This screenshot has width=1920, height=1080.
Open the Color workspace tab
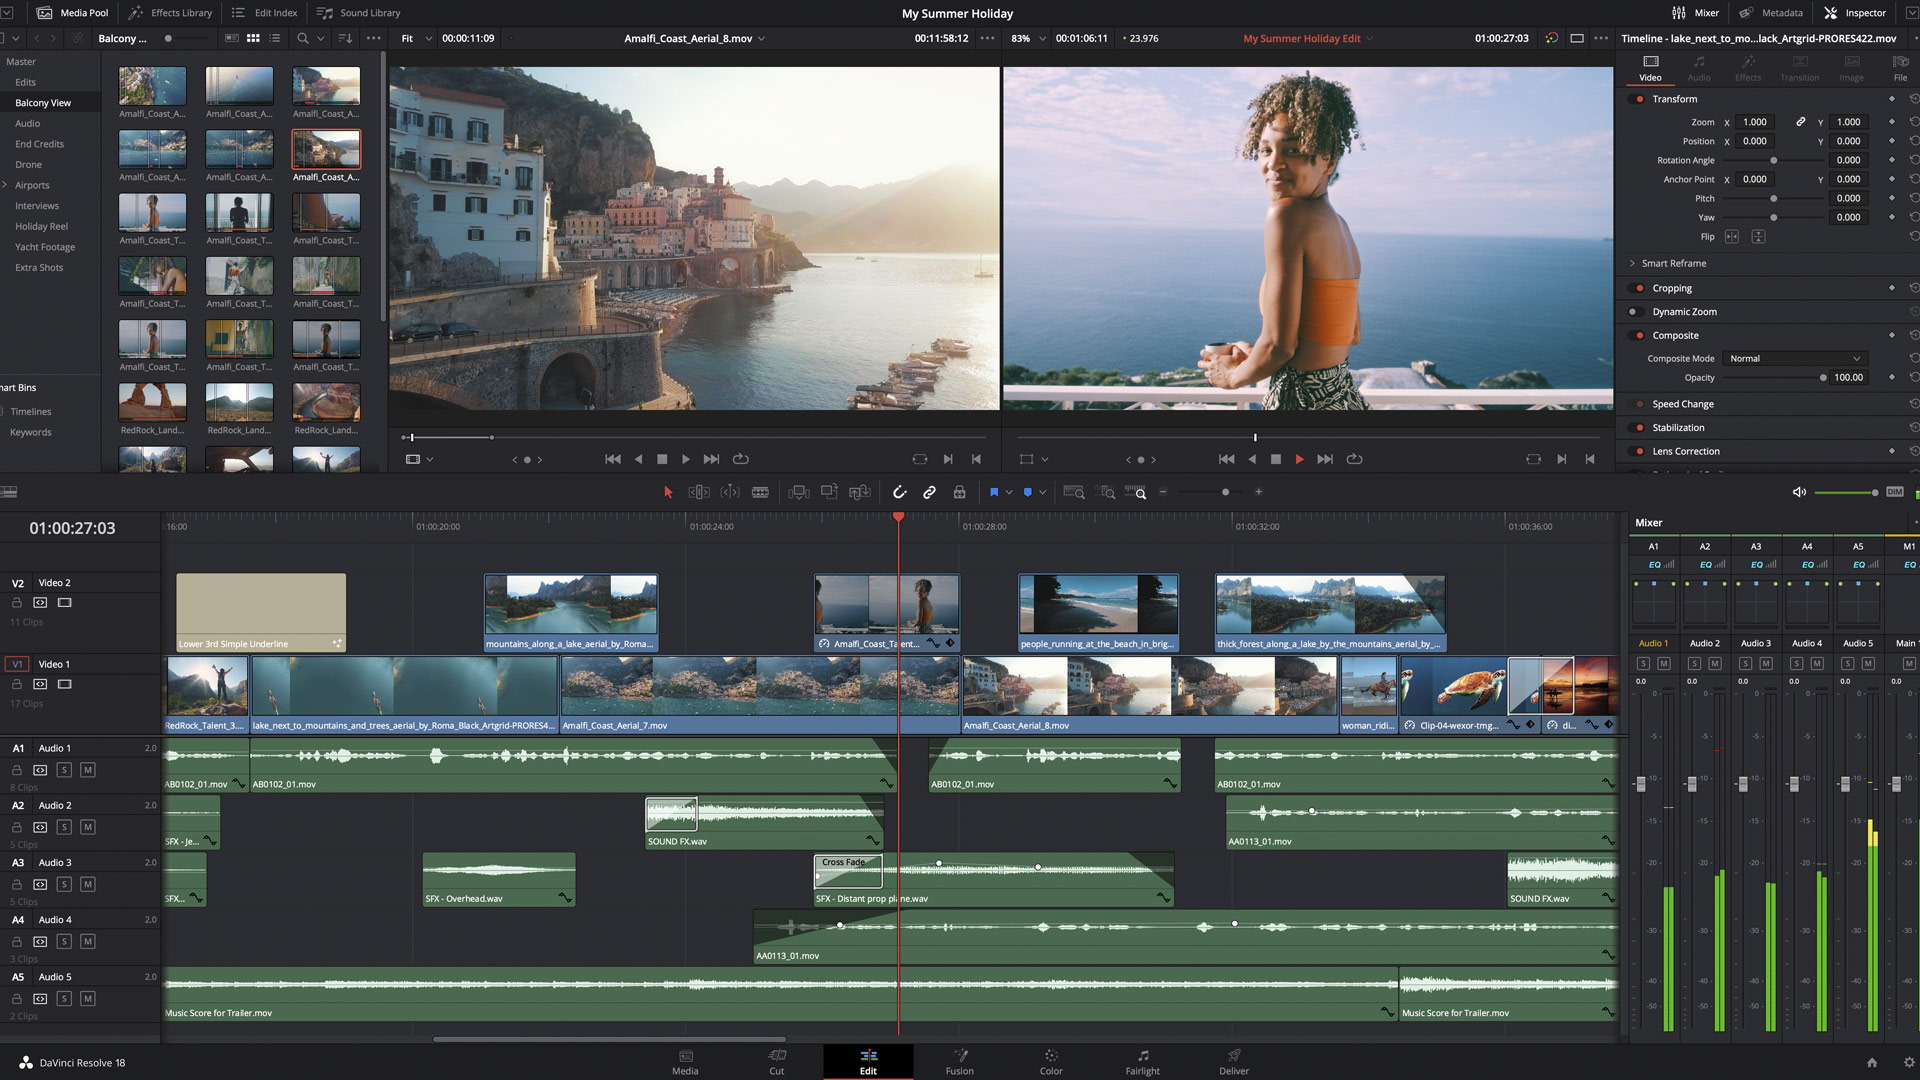click(x=1048, y=1062)
